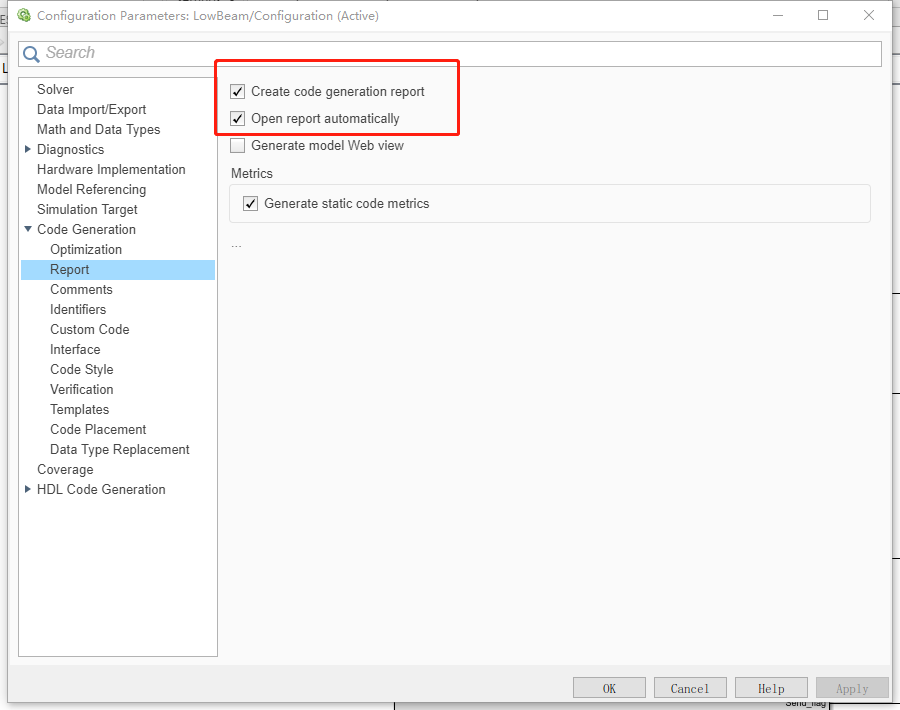Select Verification pane
This screenshot has height=710, width=900.
[x=82, y=390]
